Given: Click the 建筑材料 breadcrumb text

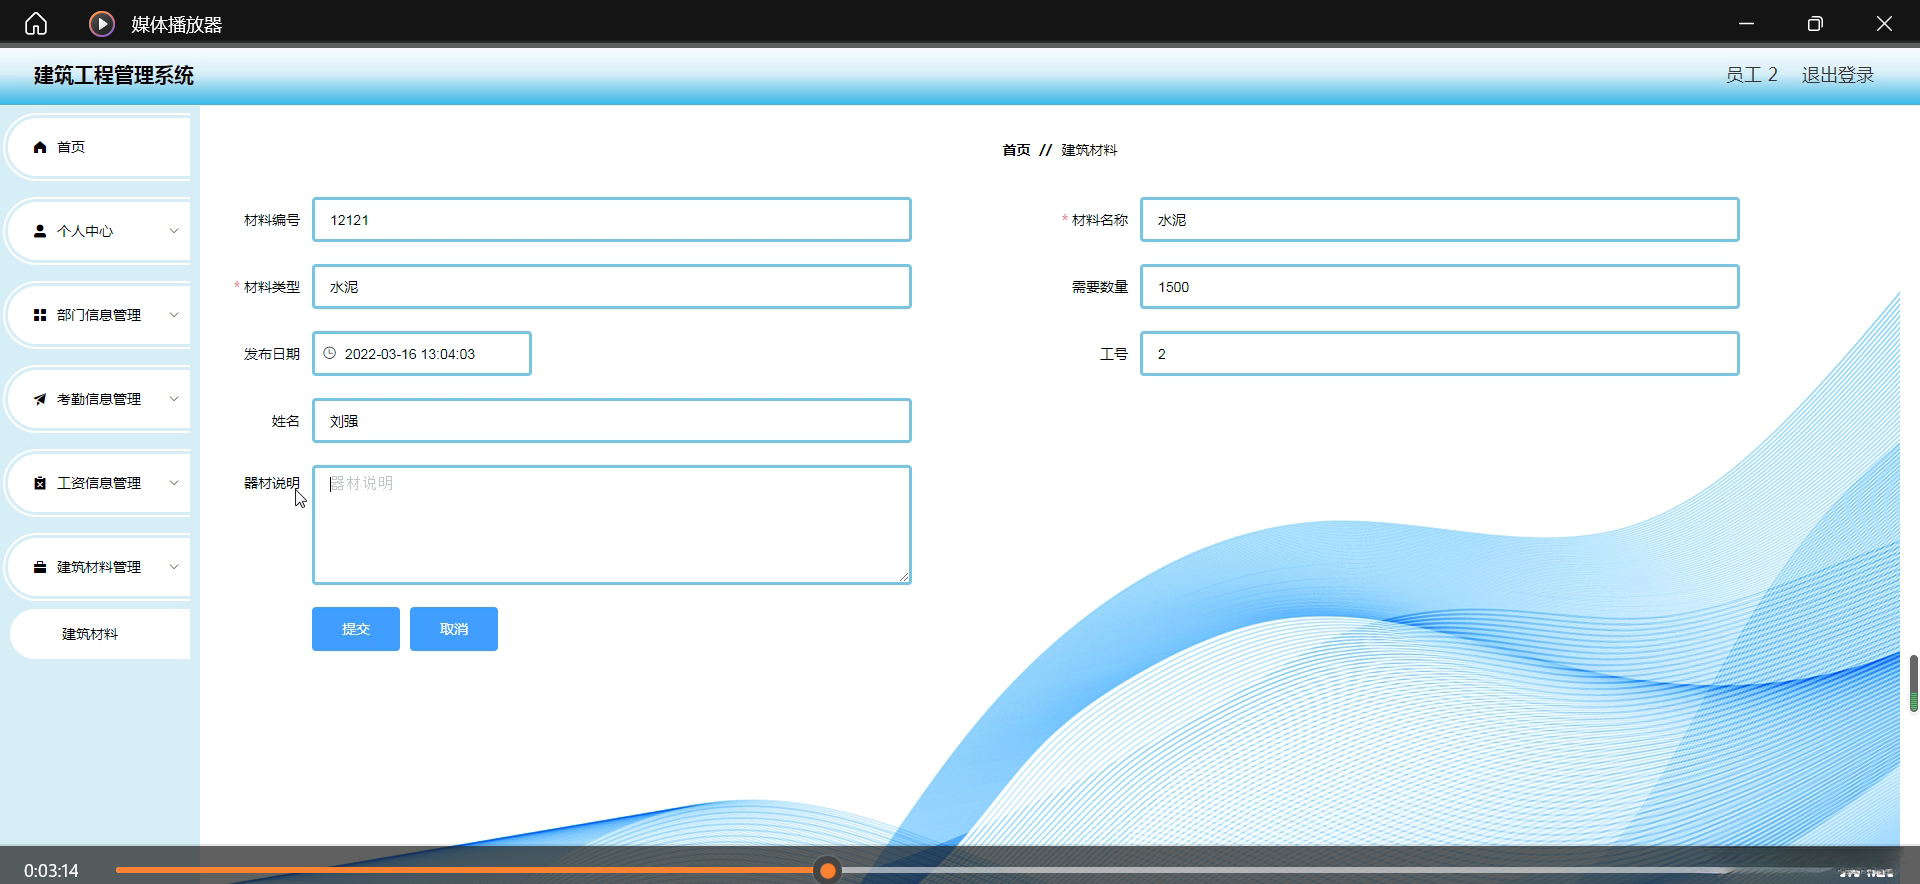Looking at the screenshot, I should 1089,150.
